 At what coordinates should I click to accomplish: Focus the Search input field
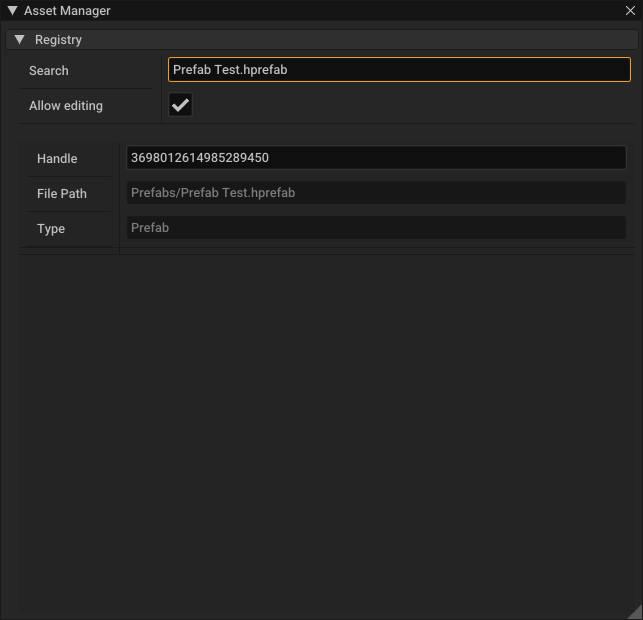point(399,70)
